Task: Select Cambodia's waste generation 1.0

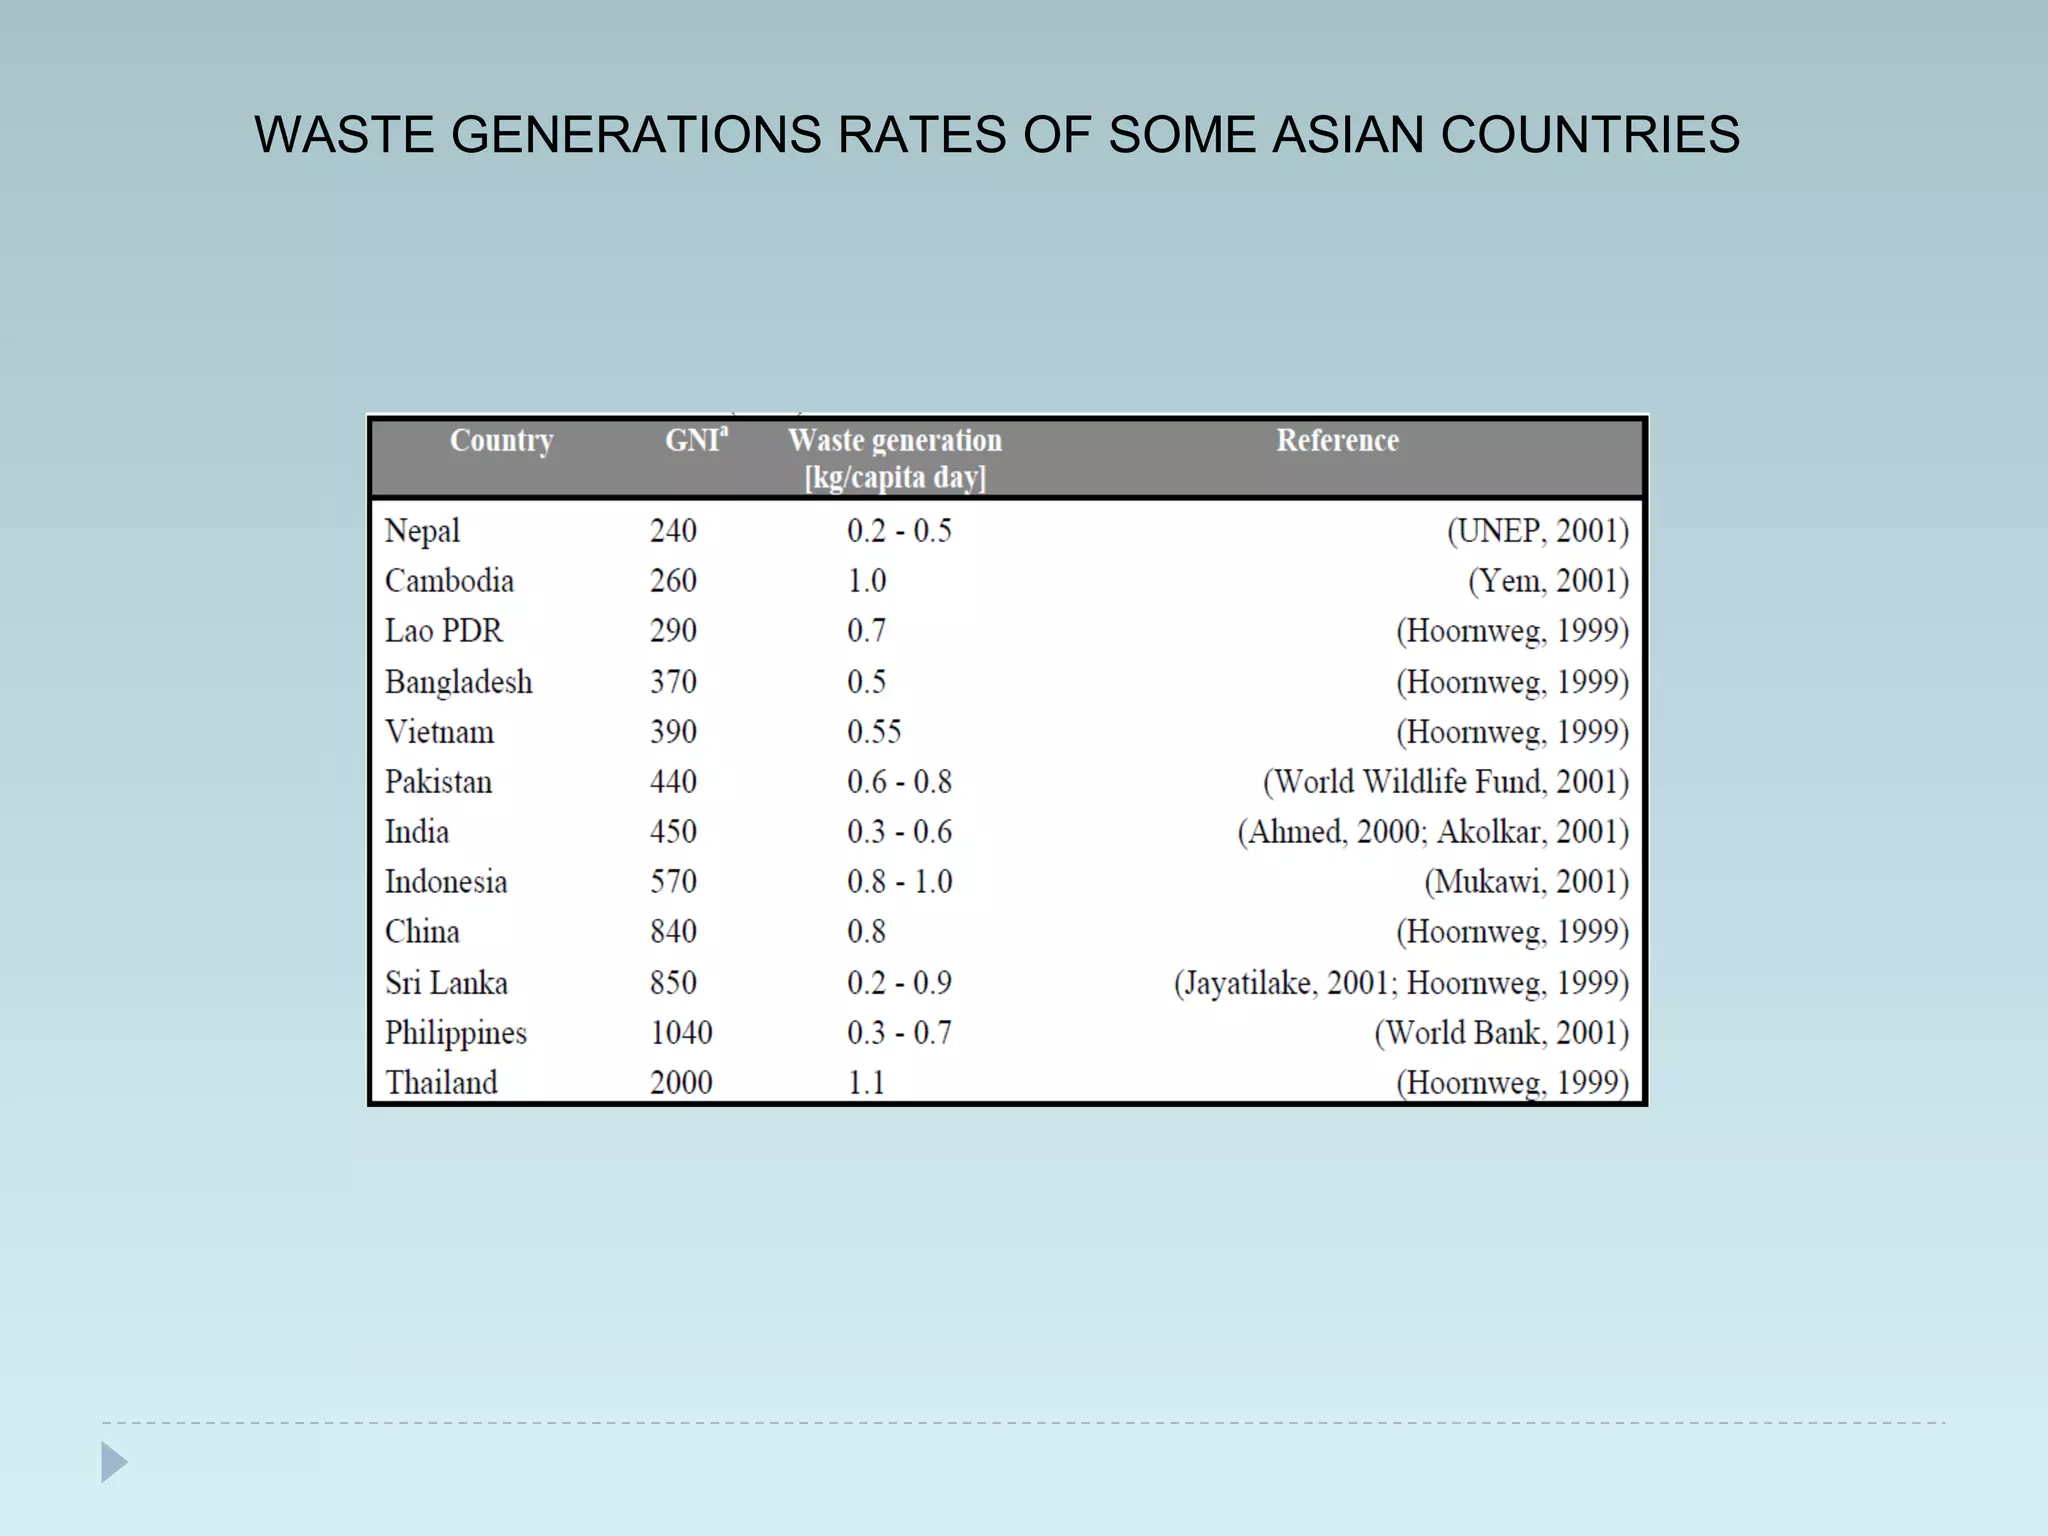Action: click(866, 581)
